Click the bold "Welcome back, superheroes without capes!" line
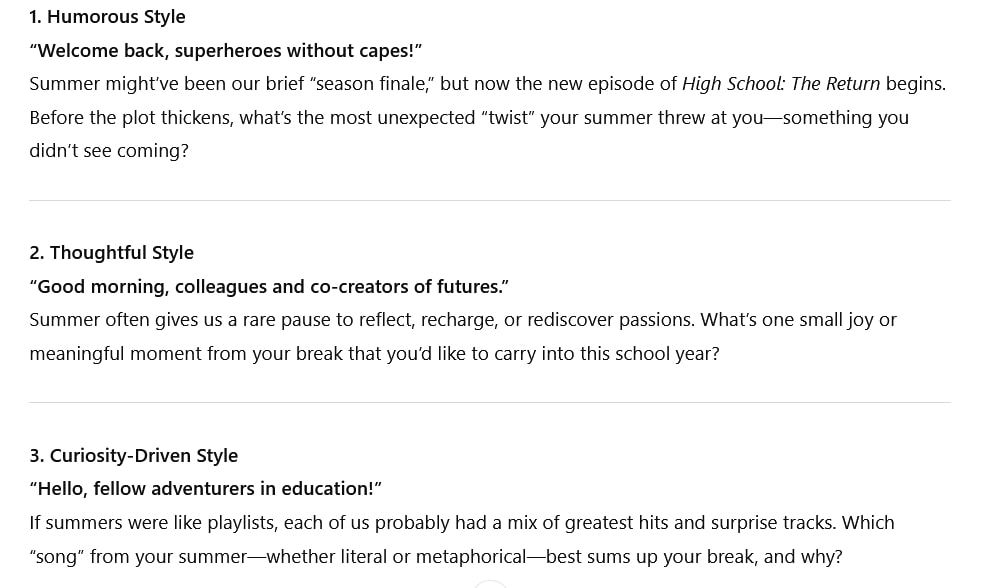This screenshot has height=588, width=987. 225,51
